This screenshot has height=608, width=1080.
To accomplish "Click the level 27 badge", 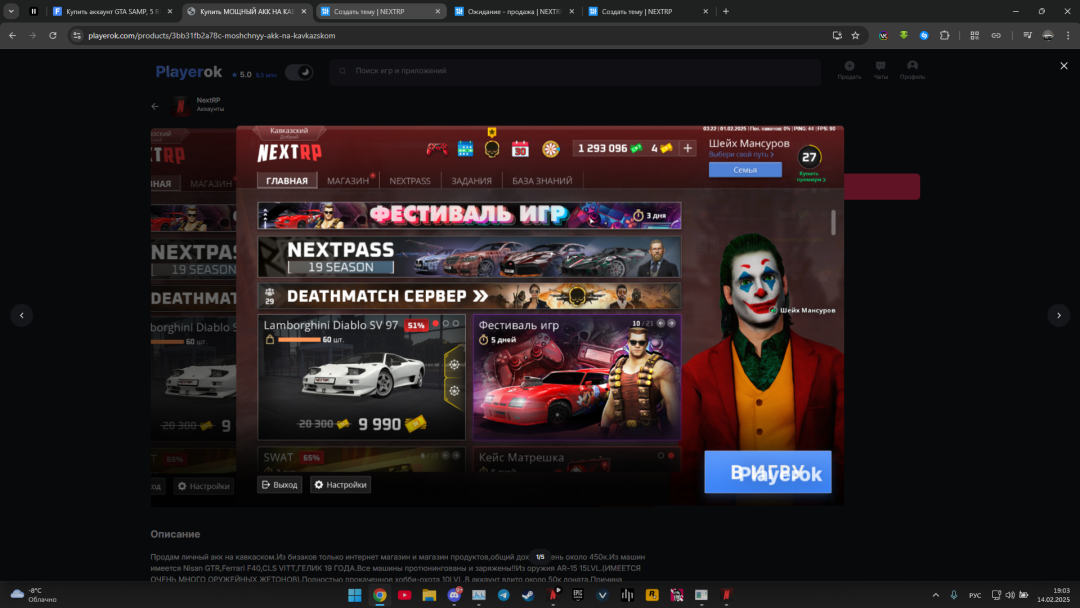I will coord(809,157).
